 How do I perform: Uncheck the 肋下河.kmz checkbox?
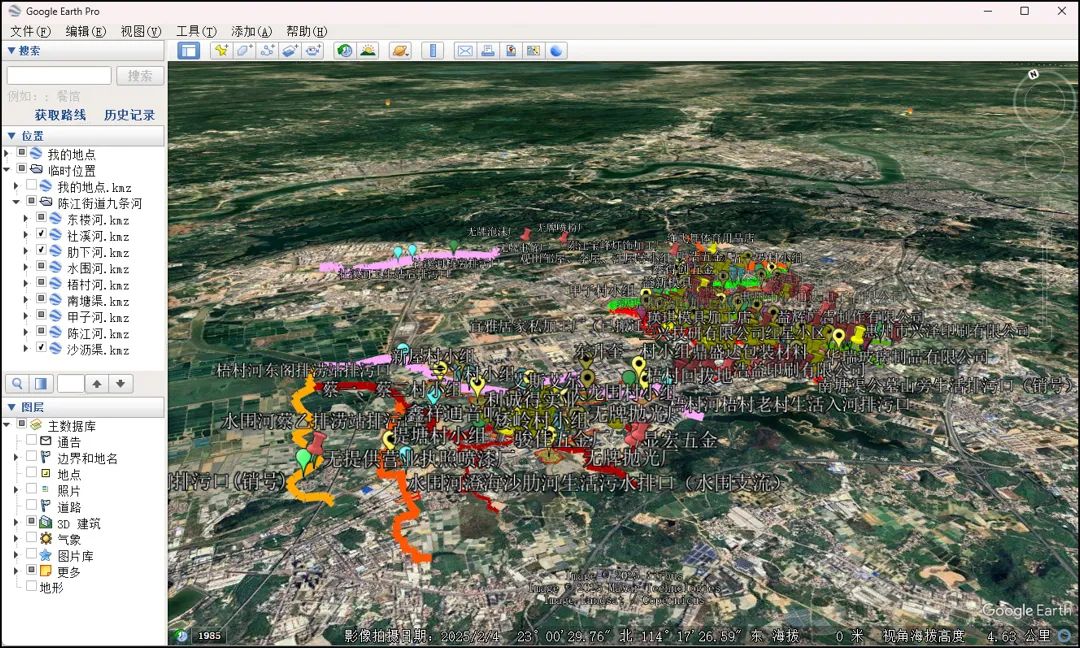pos(41,250)
